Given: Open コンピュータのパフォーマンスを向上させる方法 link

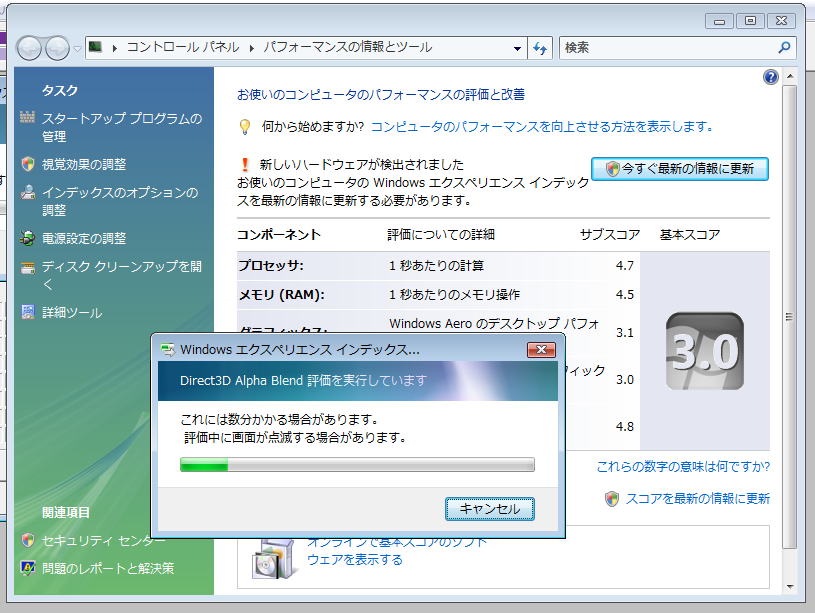Looking at the screenshot, I should coord(542,126).
